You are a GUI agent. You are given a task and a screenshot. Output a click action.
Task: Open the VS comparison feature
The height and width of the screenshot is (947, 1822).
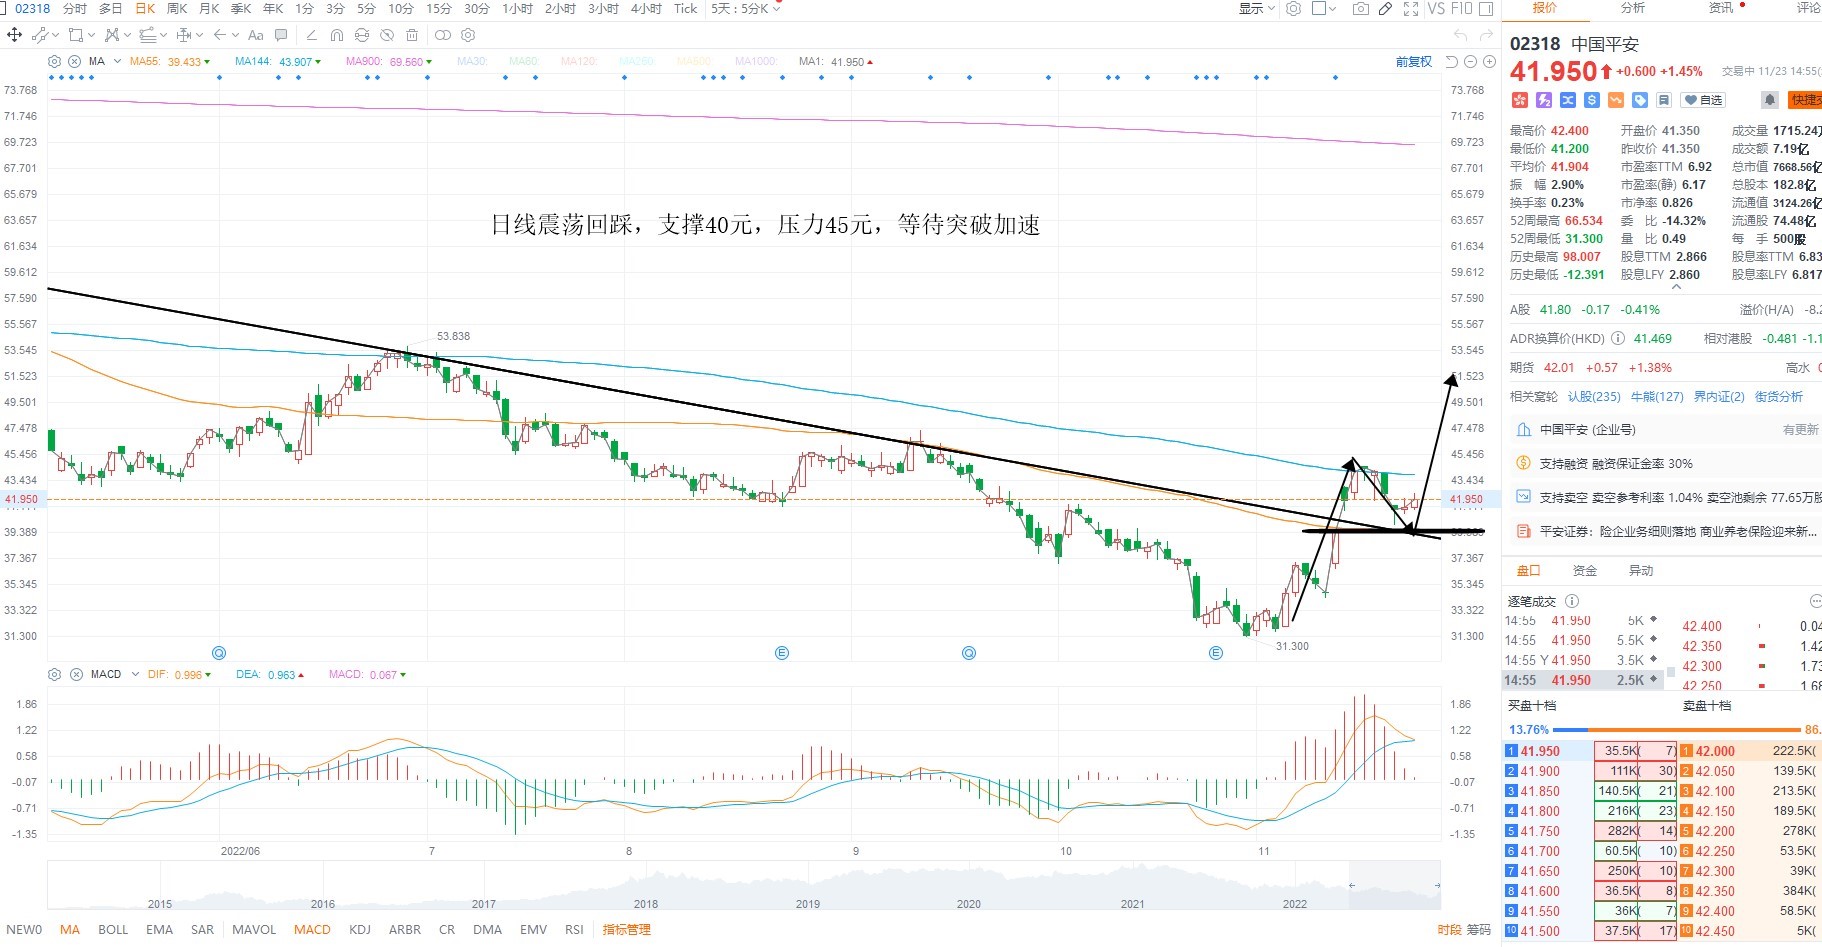tap(1436, 8)
